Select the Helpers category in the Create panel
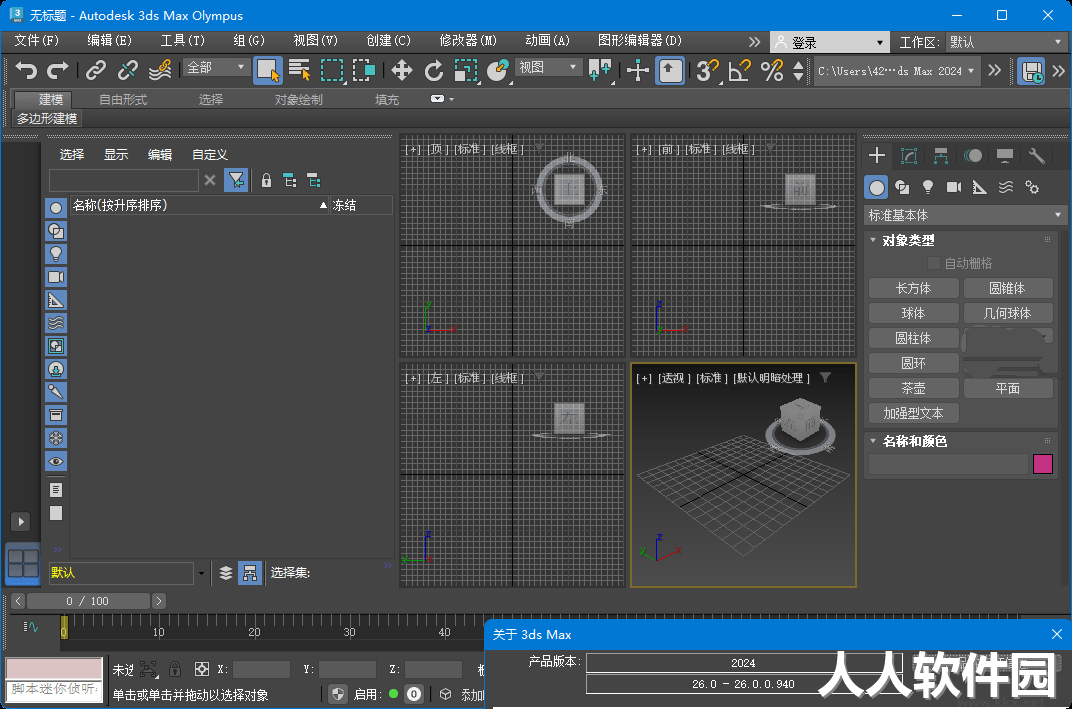This screenshot has width=1072, height=709. point(980,187)
